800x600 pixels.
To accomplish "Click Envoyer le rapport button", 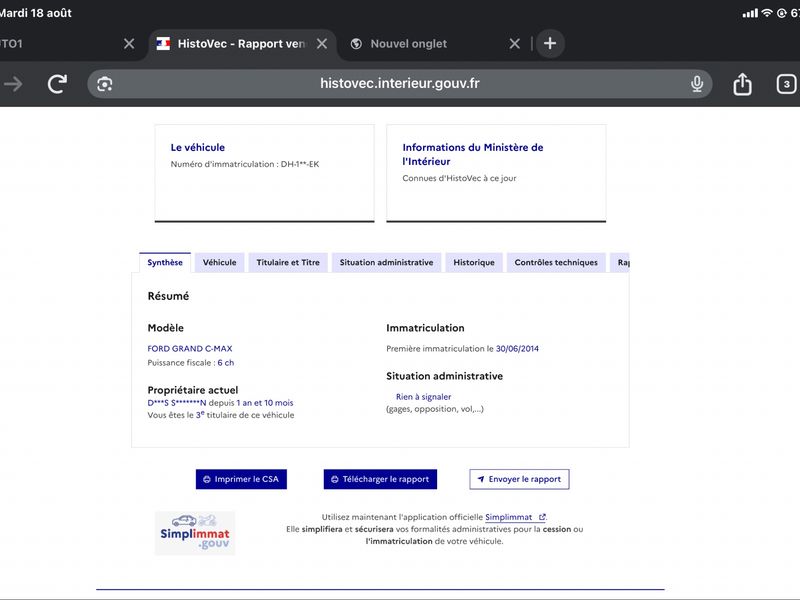I will [x=519, y=479].
